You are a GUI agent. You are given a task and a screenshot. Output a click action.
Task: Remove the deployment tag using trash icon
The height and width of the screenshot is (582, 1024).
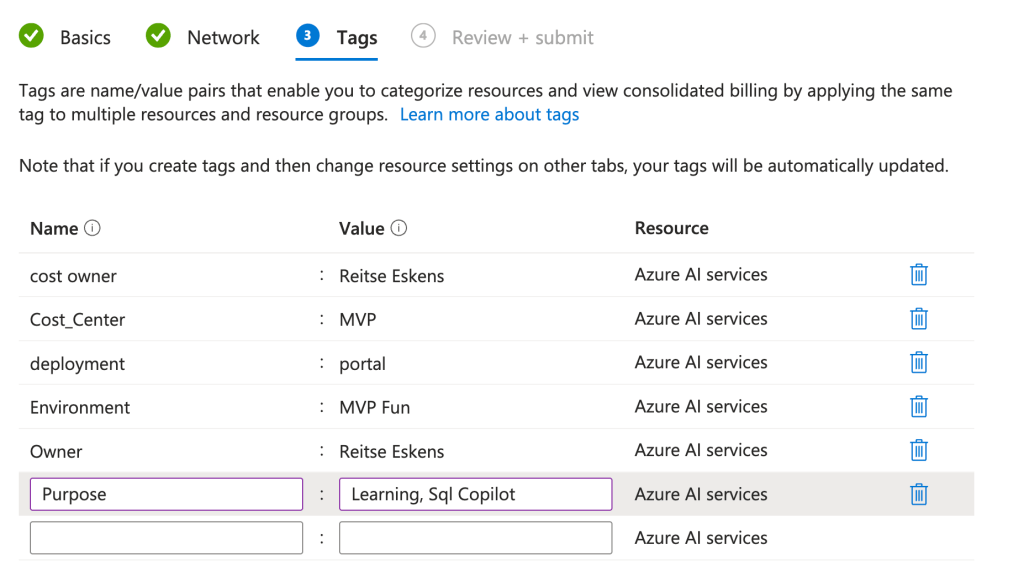click(918, 363)
